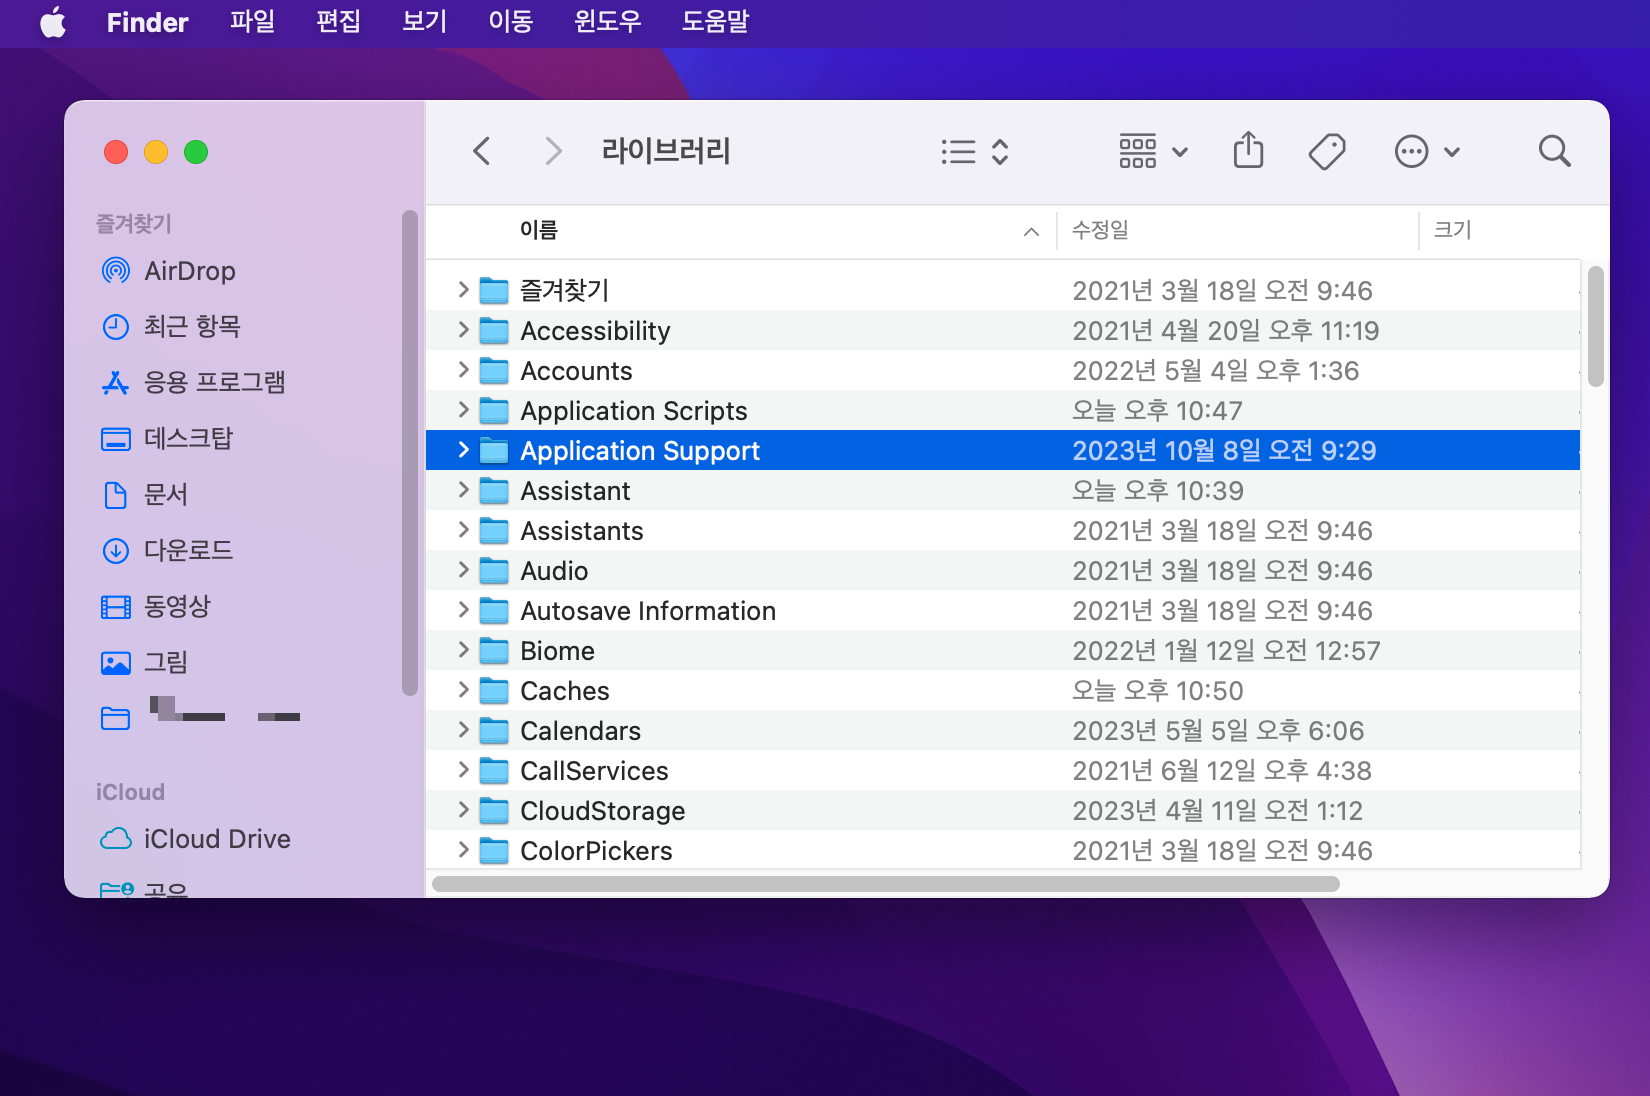The height and width of the screenshot is (1096, 1650).
Task: Click Application Support modified date cell
Action: 1224,451
